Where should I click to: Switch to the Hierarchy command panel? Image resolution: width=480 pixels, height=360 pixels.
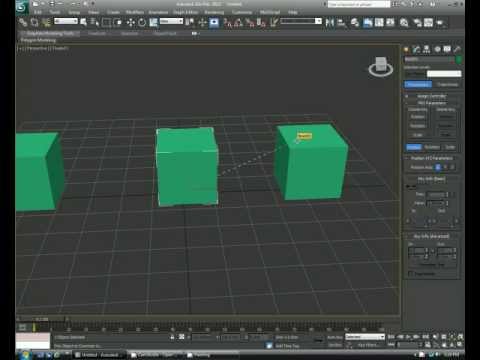tap(427, 49)
